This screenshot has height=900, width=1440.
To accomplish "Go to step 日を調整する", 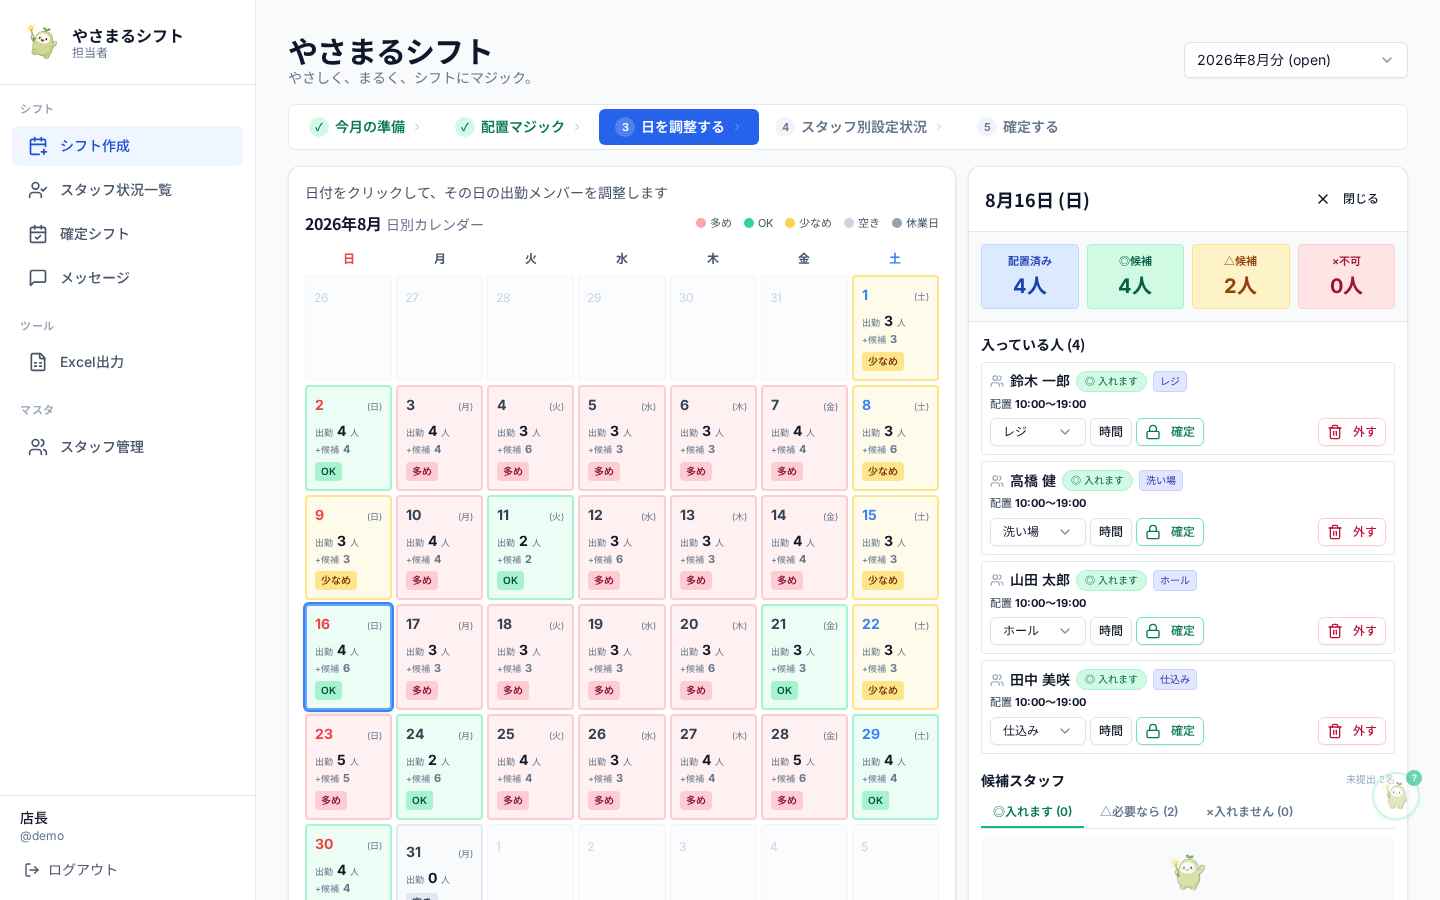I will pos(679,127).
